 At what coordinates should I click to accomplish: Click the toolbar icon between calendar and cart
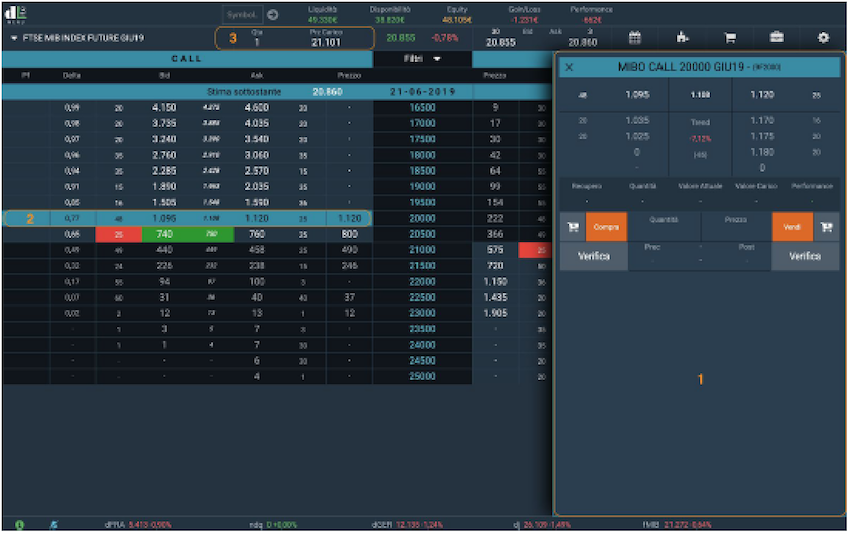[x=682, y=37]
